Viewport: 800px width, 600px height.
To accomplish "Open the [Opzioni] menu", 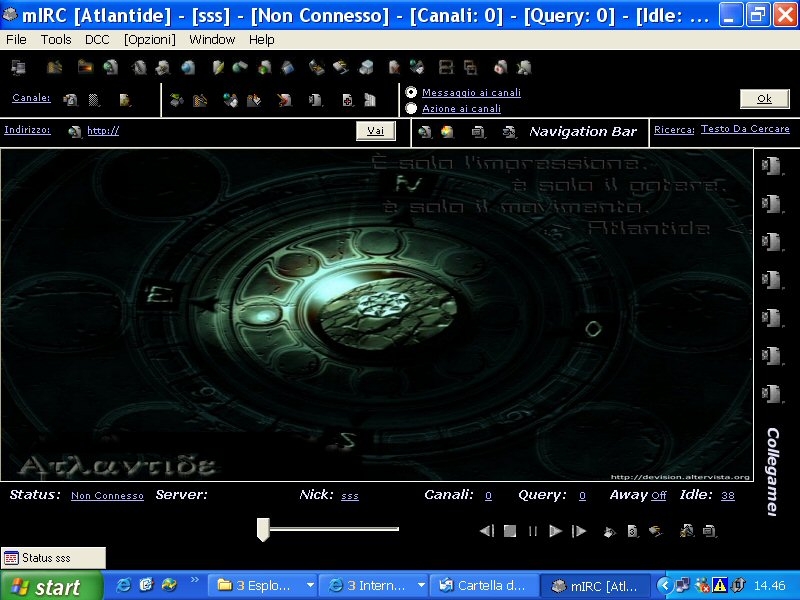I will click(150, 40).
